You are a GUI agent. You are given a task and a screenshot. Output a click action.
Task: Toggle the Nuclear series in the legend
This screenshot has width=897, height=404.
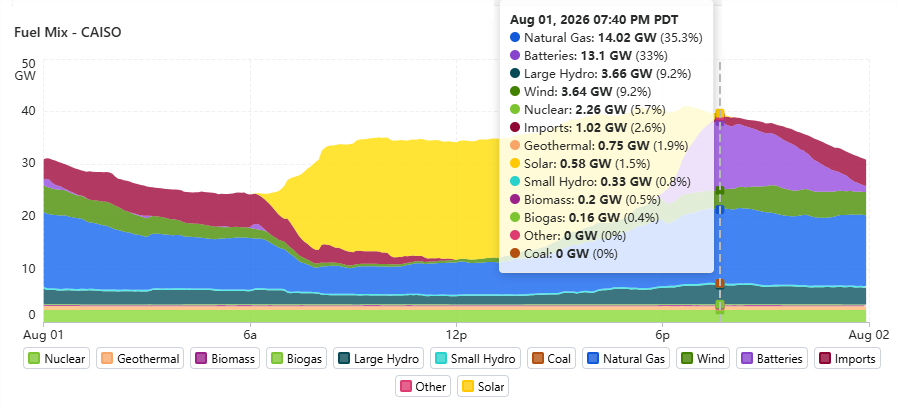(x=57, y=359)
